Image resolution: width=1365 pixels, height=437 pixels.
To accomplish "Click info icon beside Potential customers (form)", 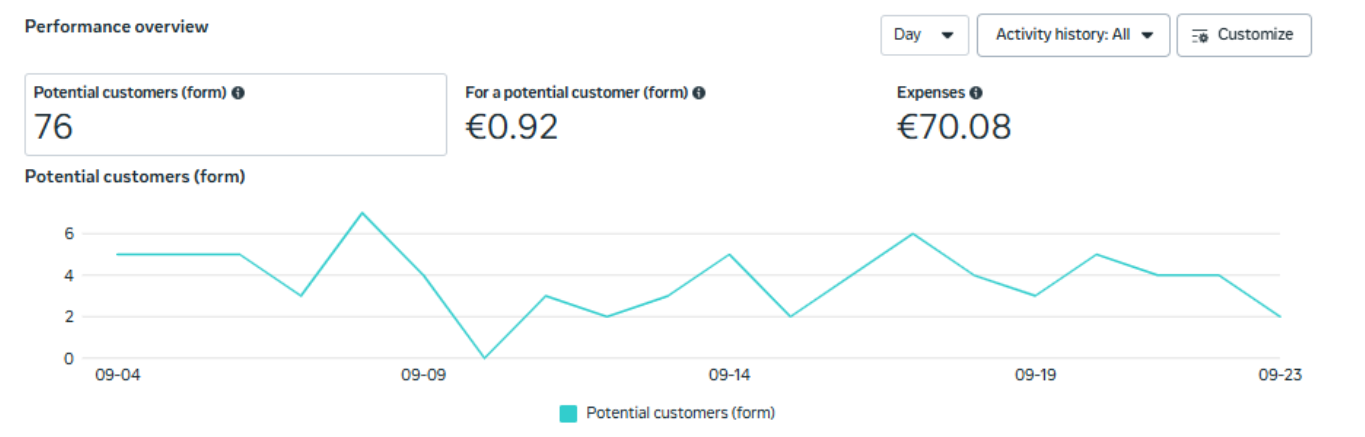I will (x=238, y=93).
